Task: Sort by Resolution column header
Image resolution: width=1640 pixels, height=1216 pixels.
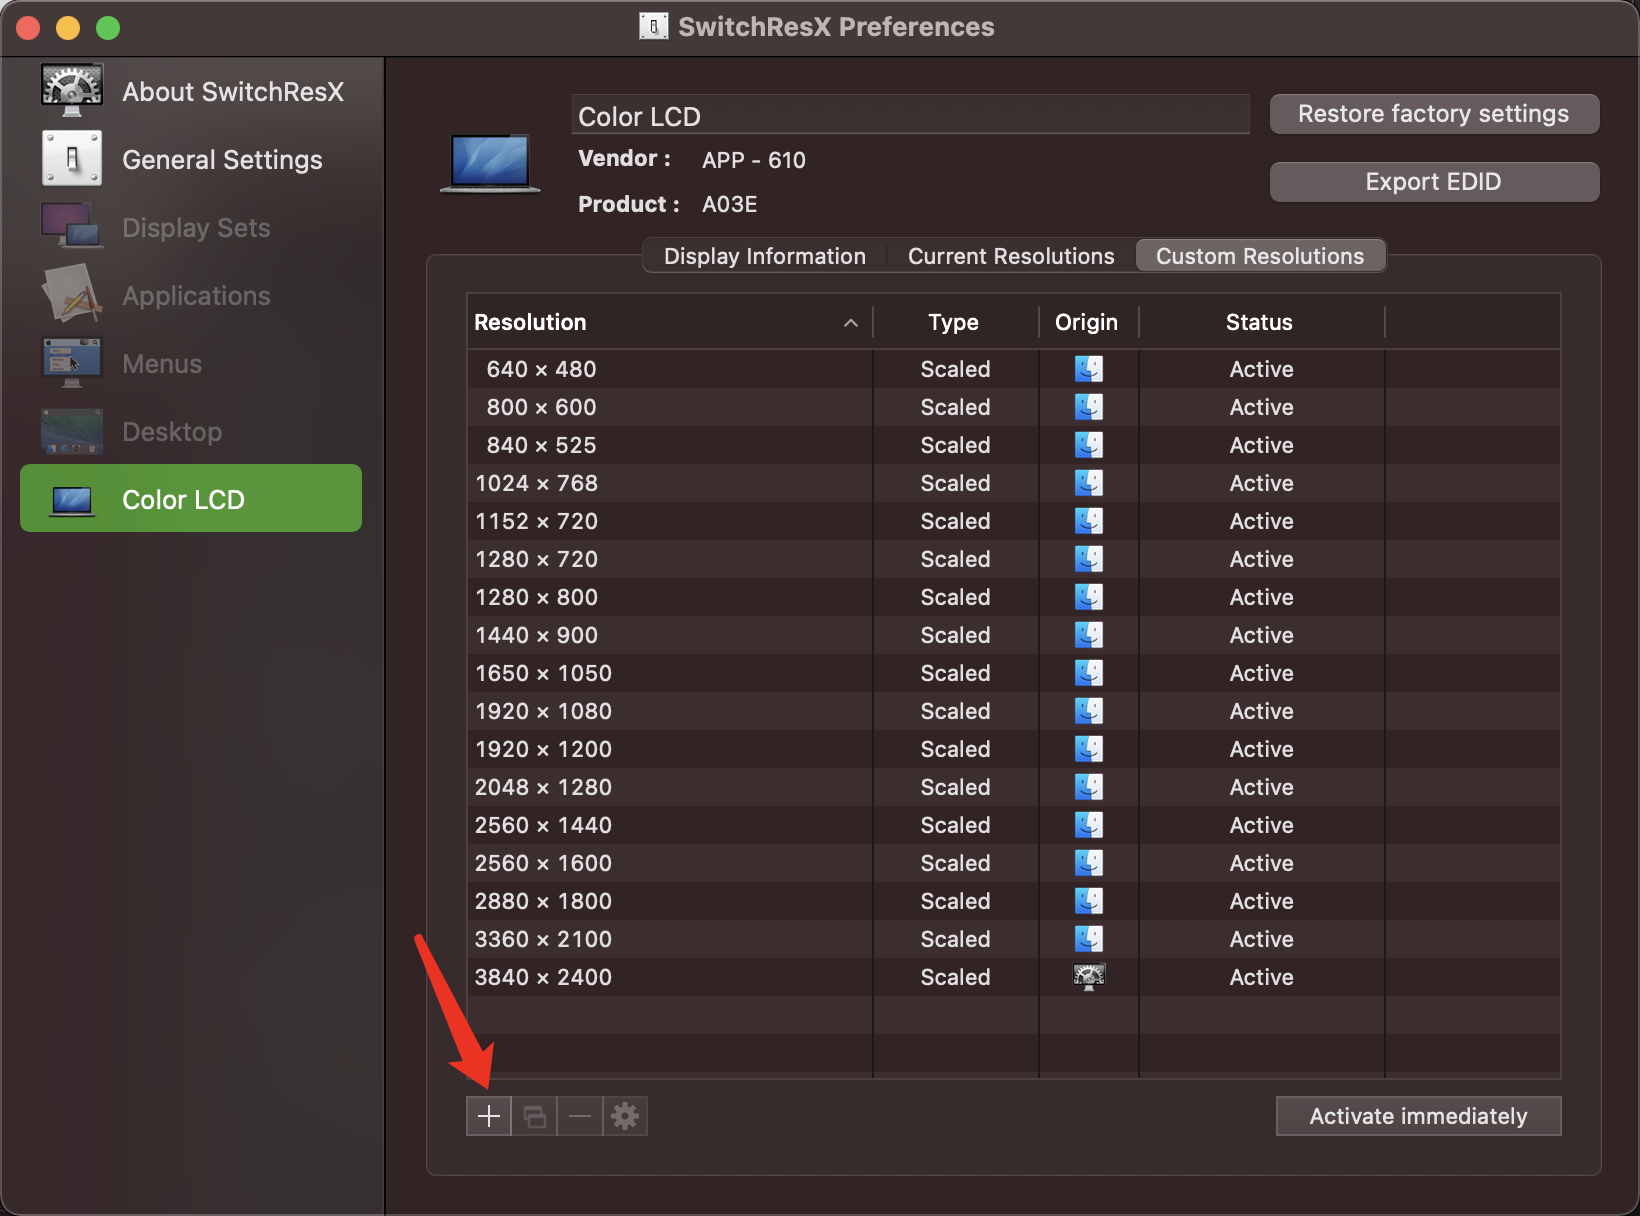Action: coord(669,322)
